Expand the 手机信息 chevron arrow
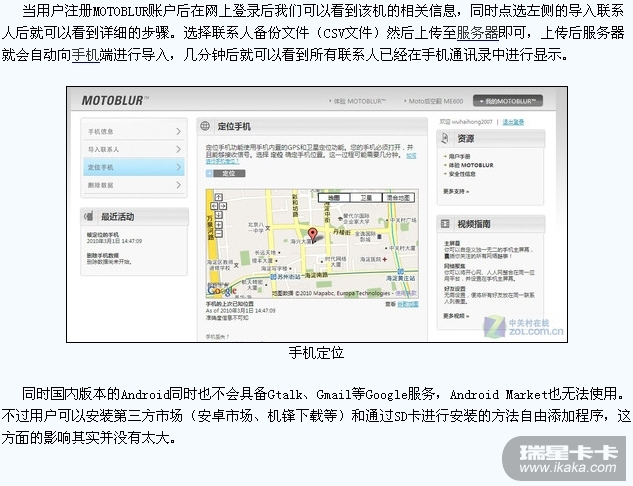 [178, 132]
